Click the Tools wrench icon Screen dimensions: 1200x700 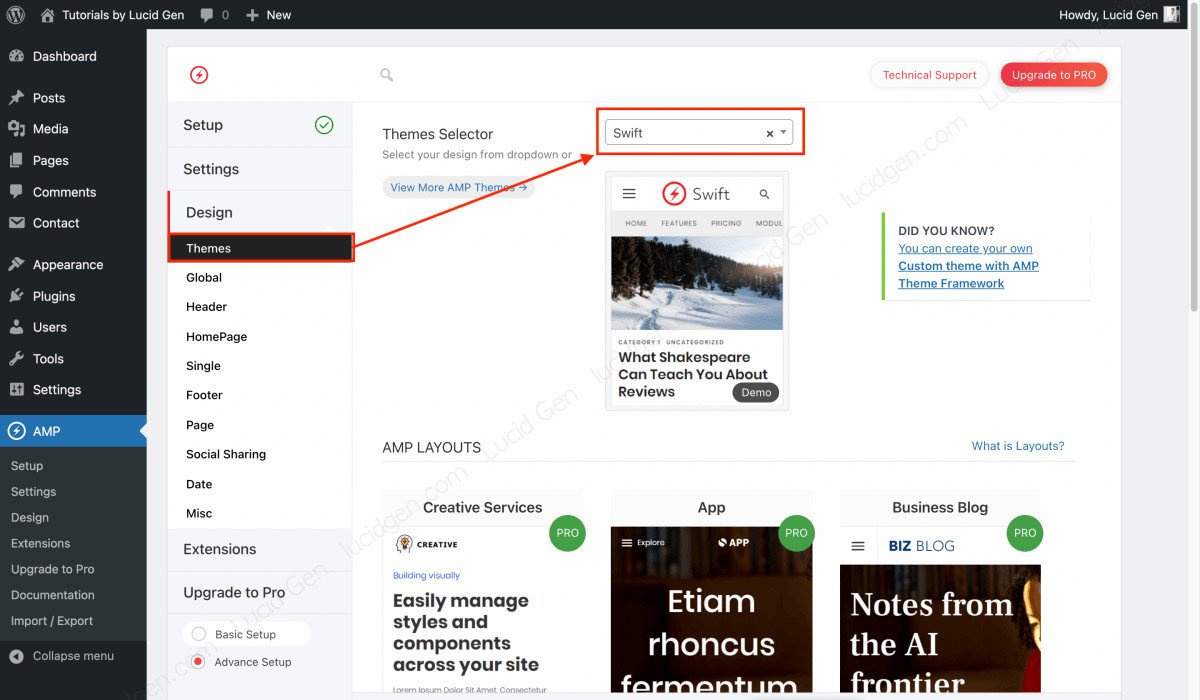coord(16,359)
